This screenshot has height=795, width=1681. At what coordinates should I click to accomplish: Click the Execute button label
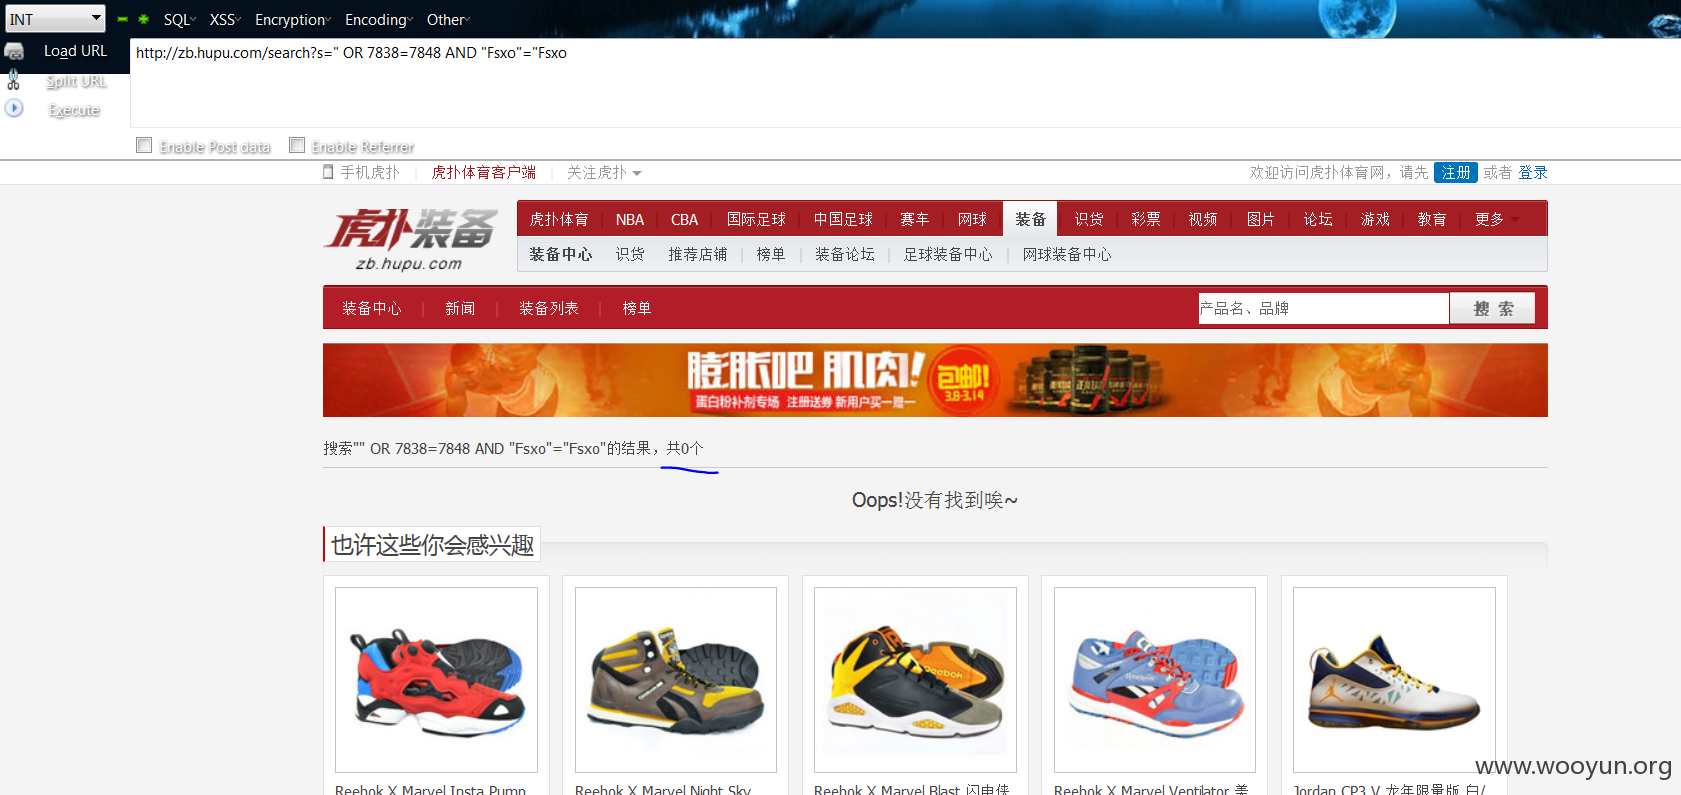pos(74,110)
